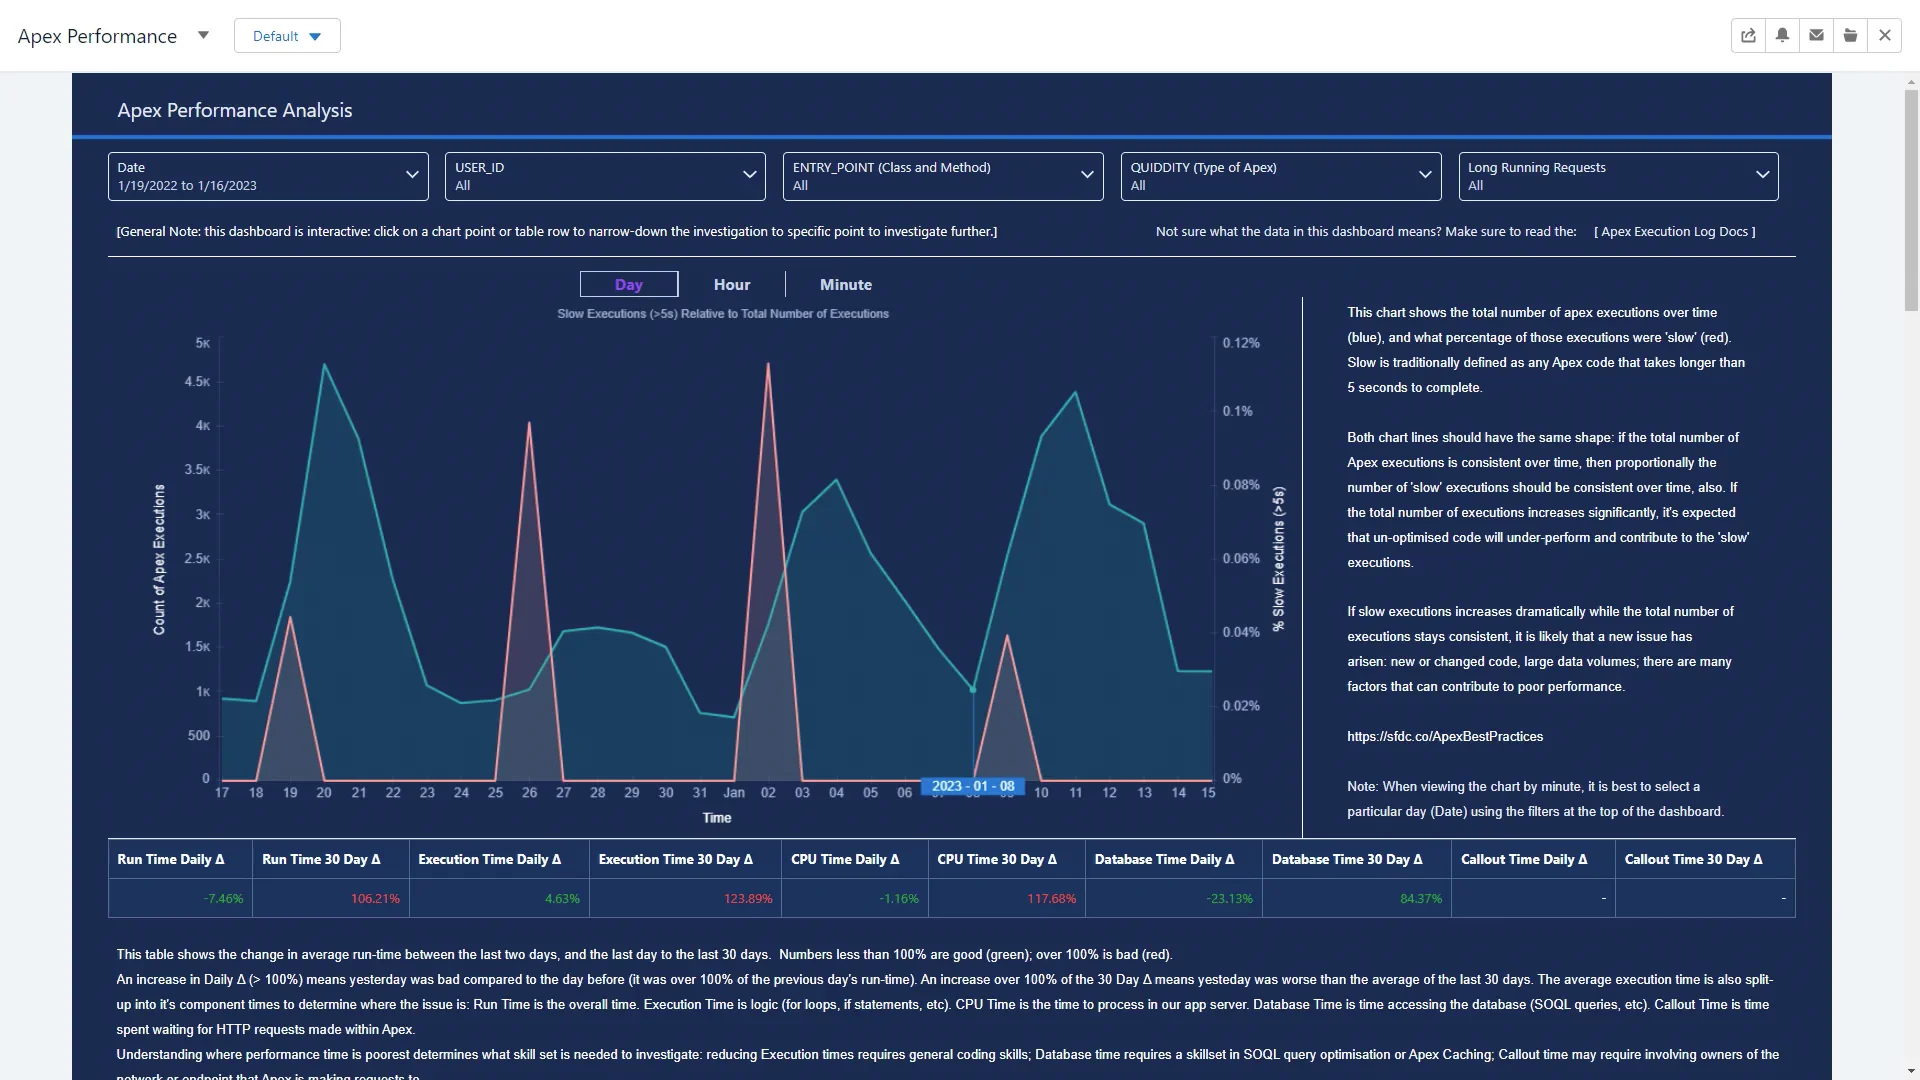This screenshot has height=1080, width=1920.
Task: Click the Run Time 30 Day Δ value 106.21%
Action: pos(375,898)
